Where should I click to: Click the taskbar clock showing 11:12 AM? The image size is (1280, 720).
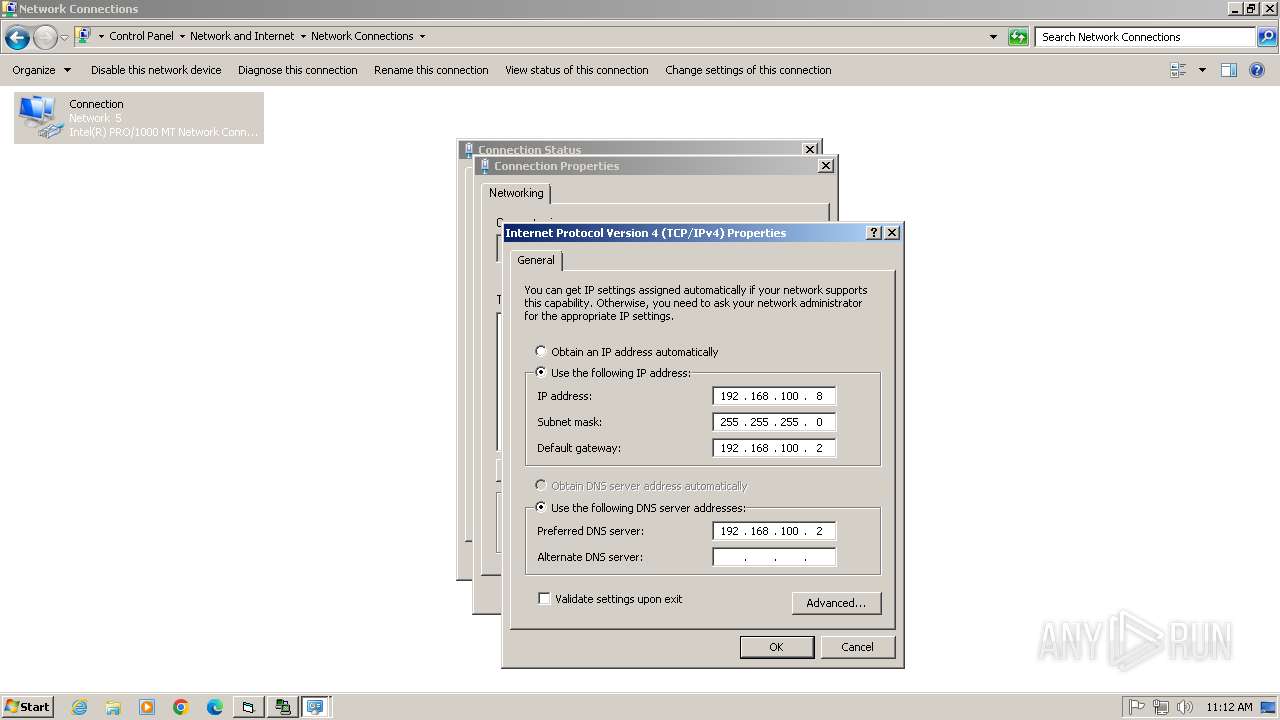[1229, 707]
